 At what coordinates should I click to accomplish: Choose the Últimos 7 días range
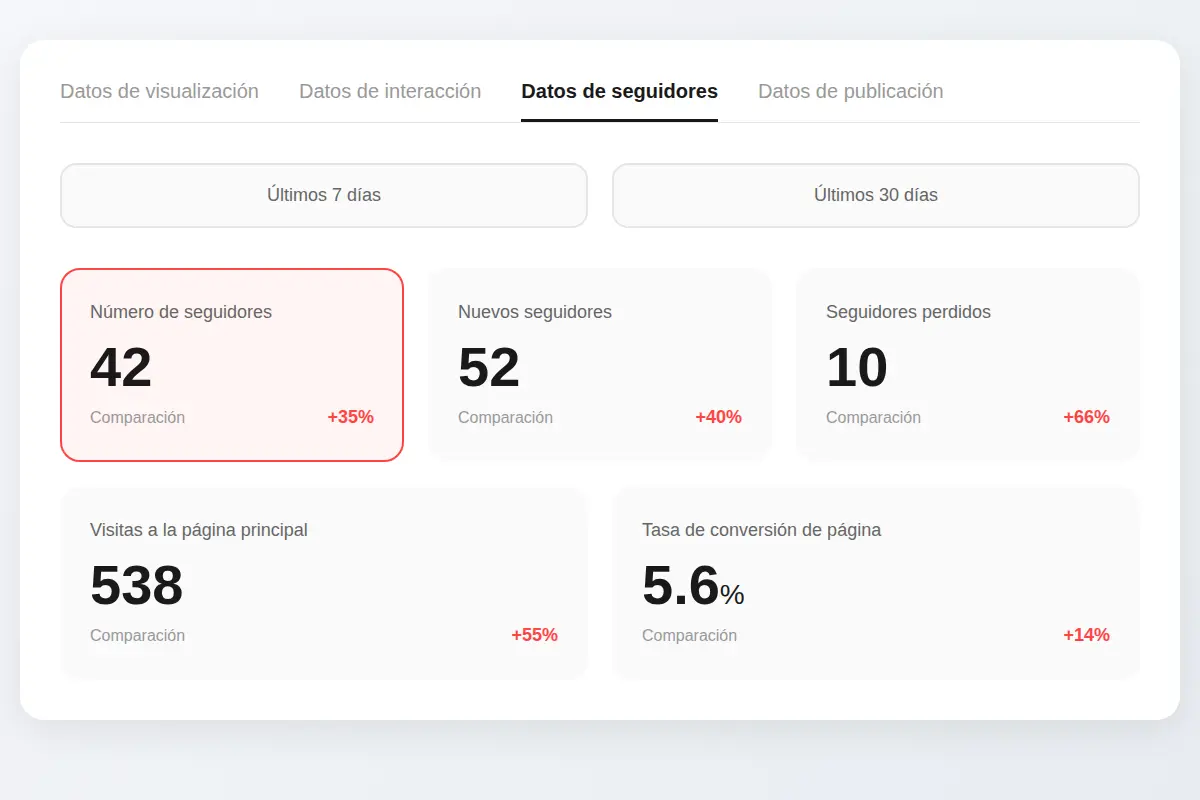tap(323, 195)
